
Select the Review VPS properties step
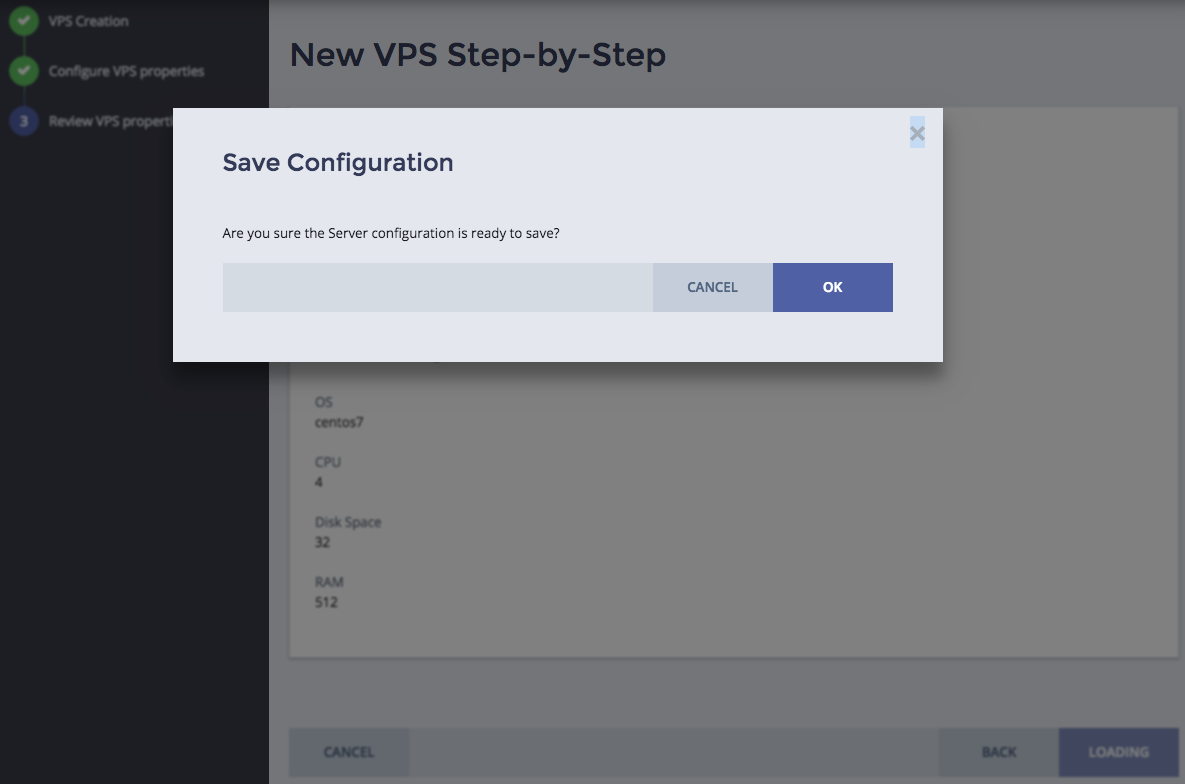110,122
